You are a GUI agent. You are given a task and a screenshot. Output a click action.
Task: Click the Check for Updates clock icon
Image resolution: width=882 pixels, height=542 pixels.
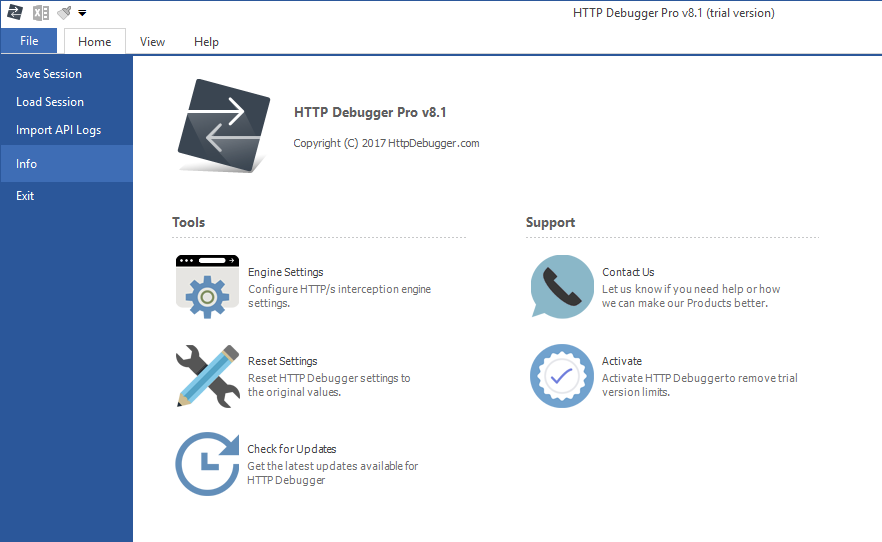click(207, 464)
